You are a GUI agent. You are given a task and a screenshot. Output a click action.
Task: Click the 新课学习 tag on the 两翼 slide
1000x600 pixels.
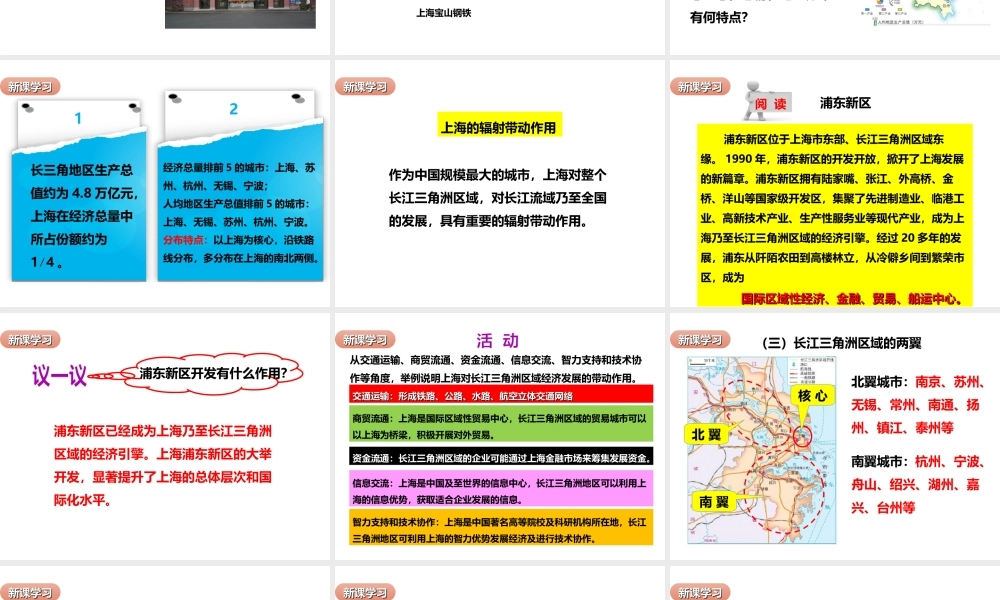click(700, 340)
